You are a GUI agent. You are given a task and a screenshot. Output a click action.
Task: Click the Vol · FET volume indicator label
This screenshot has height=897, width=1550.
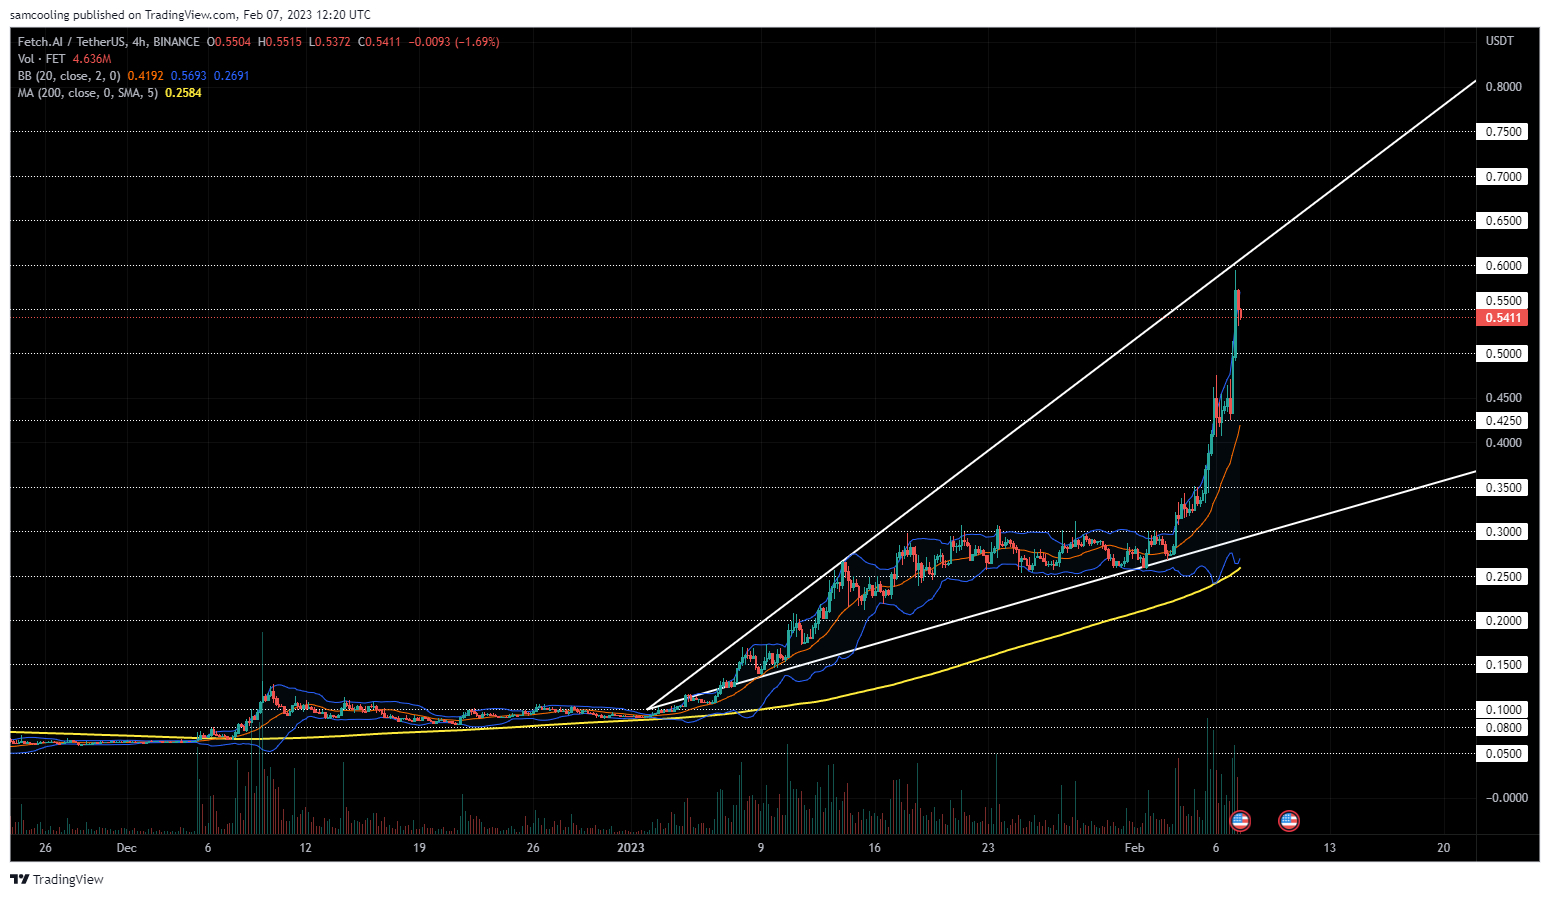pyautogui.click(x=42, y=59)
